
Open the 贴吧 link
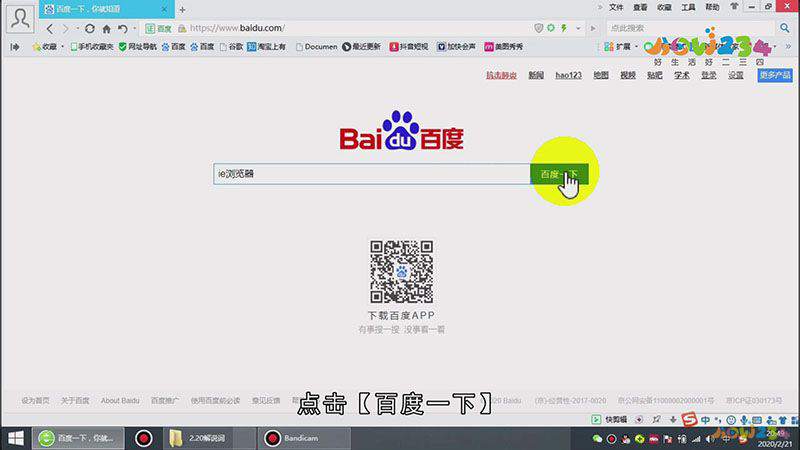point(655,75)
